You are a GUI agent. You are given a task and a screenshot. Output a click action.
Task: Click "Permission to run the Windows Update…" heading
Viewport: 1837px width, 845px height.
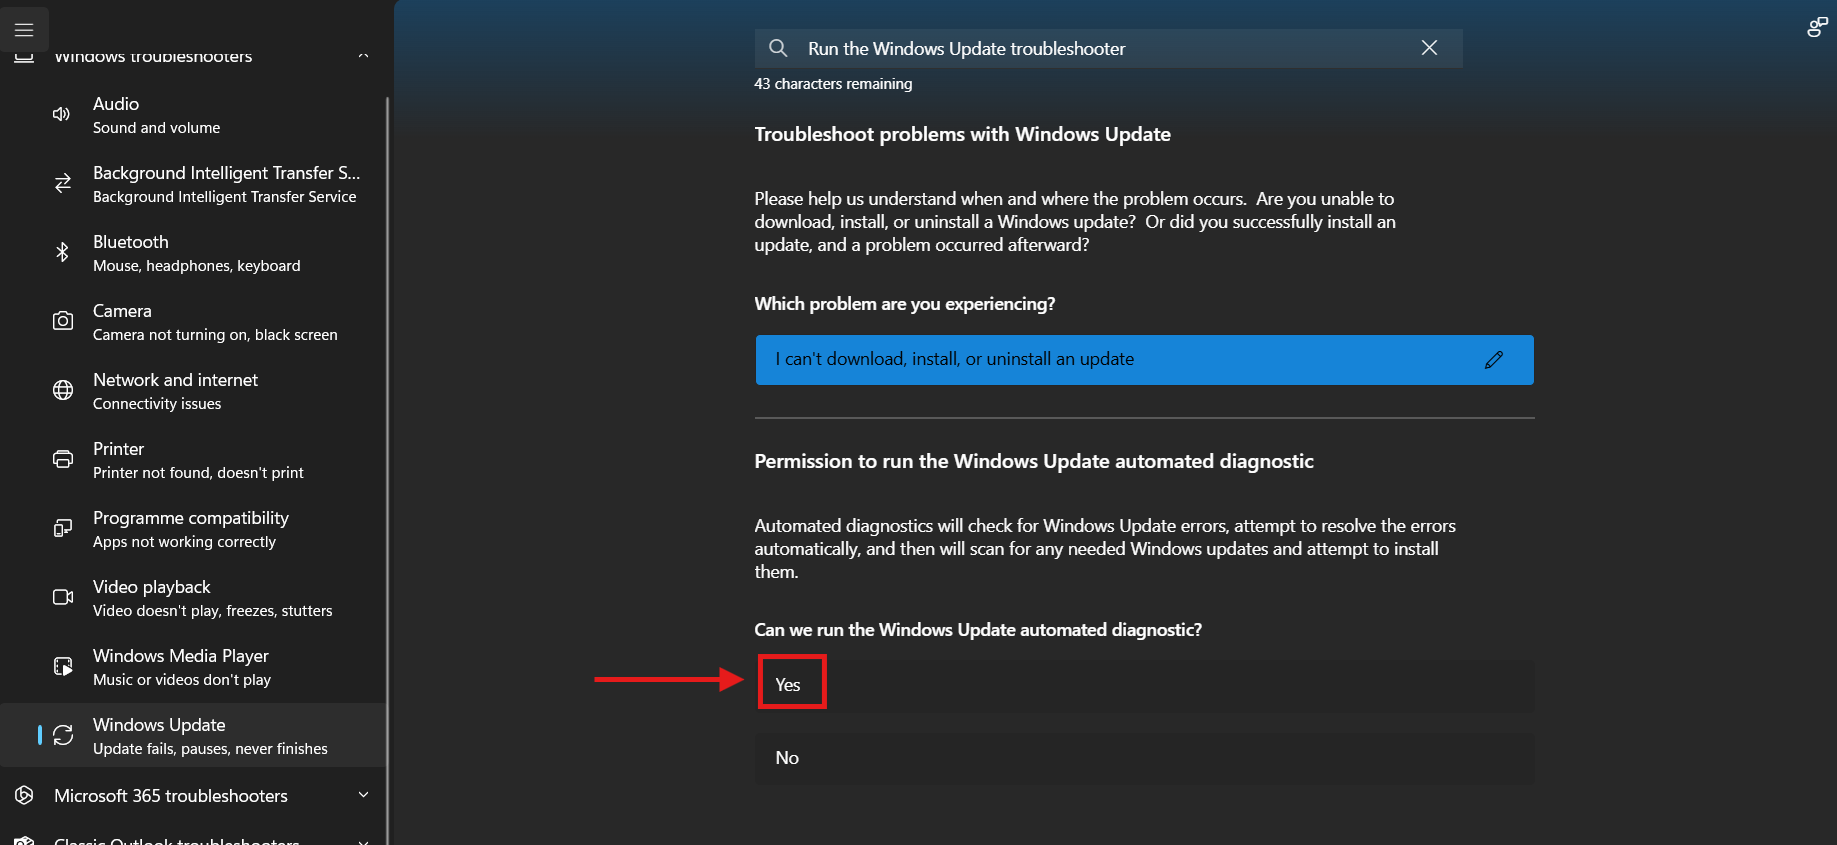pyautogui.click(x=1034, y=461)
